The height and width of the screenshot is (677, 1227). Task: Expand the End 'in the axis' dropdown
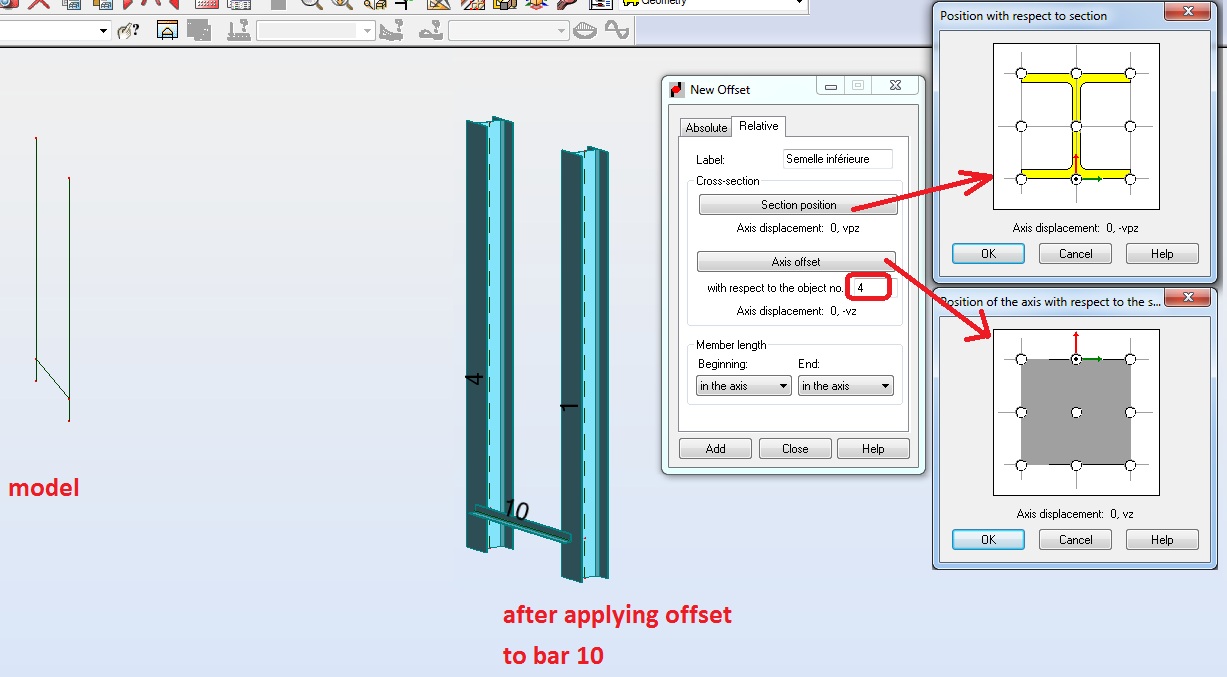pos(845,385)
